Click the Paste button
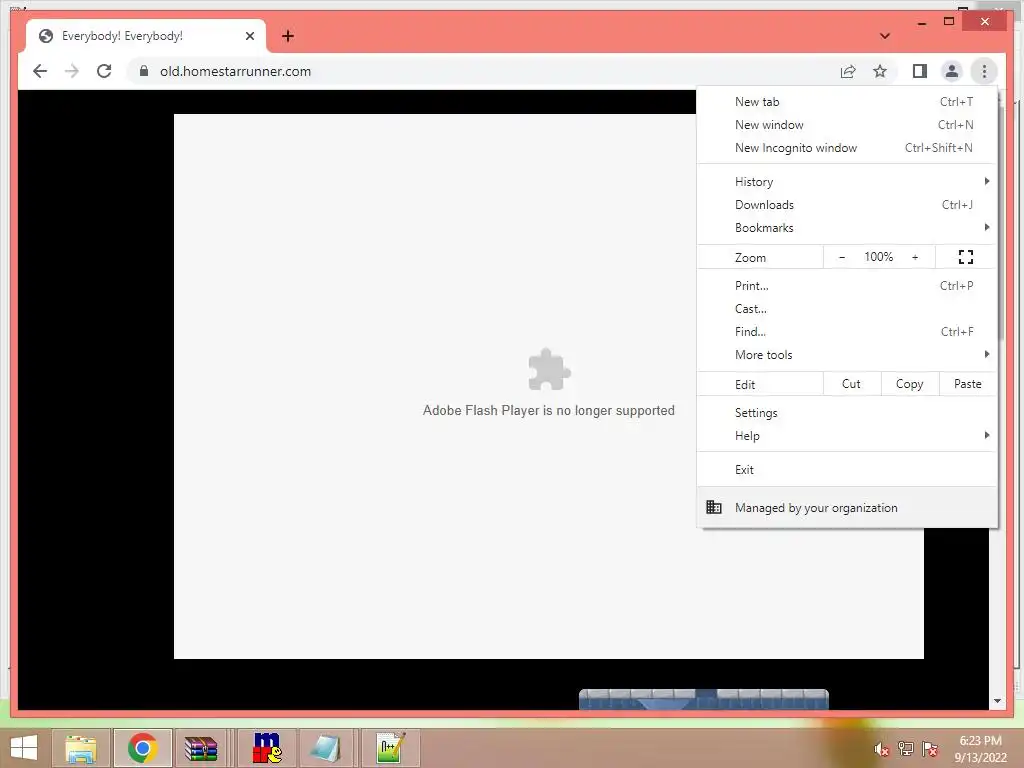This screenshot has width=1024, height=768. click(x=968, y=384)
